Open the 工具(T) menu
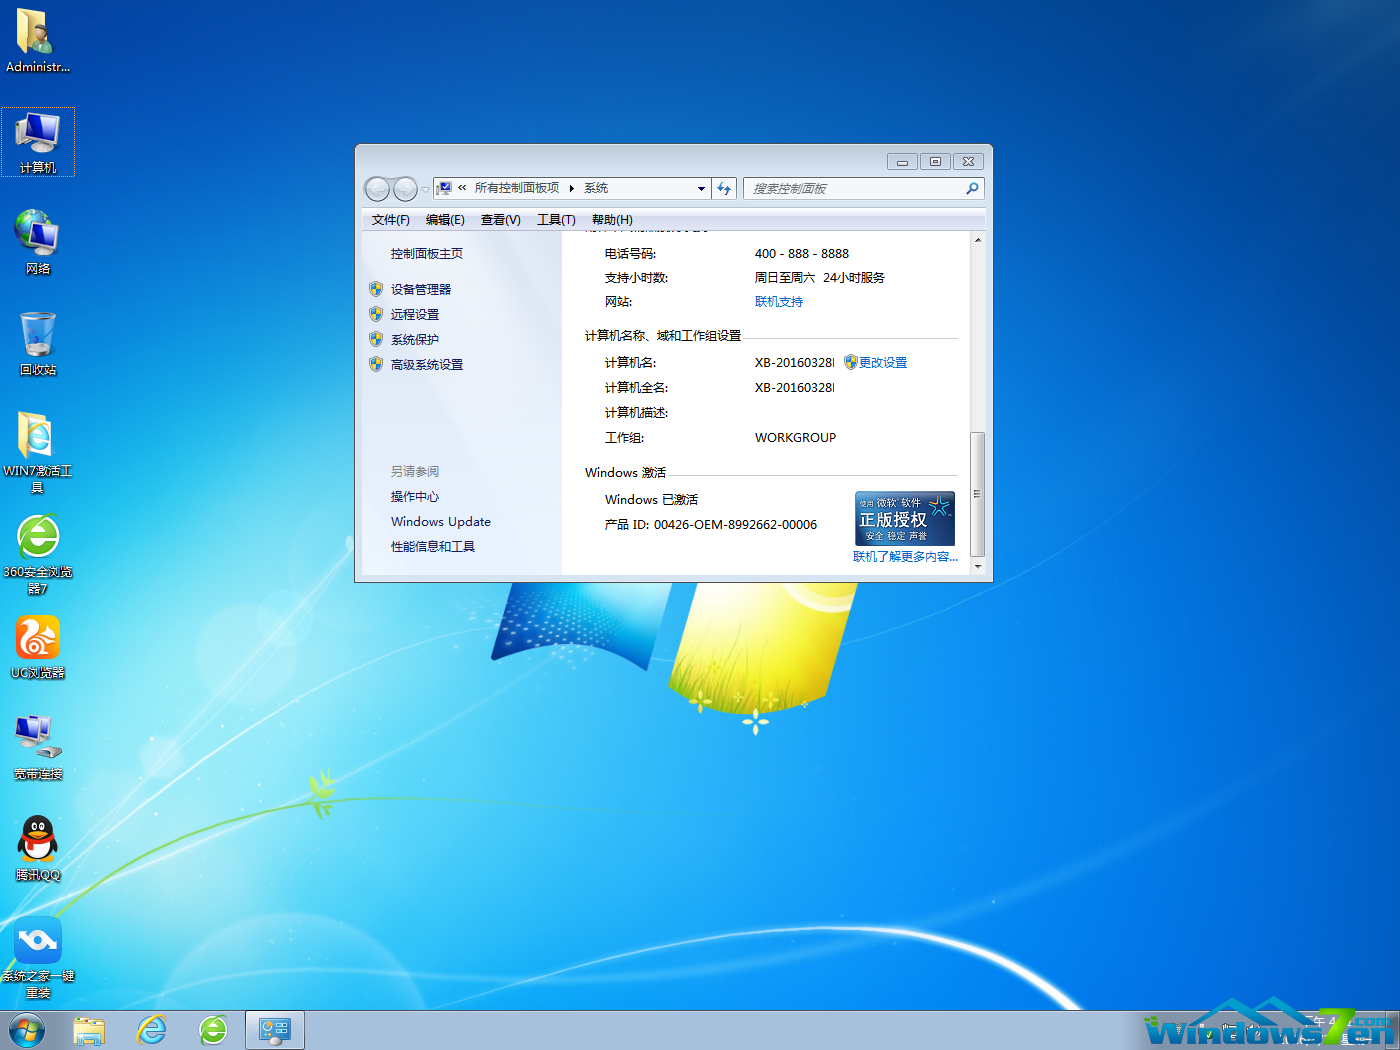1400x1050 pixels. (556, 220)
